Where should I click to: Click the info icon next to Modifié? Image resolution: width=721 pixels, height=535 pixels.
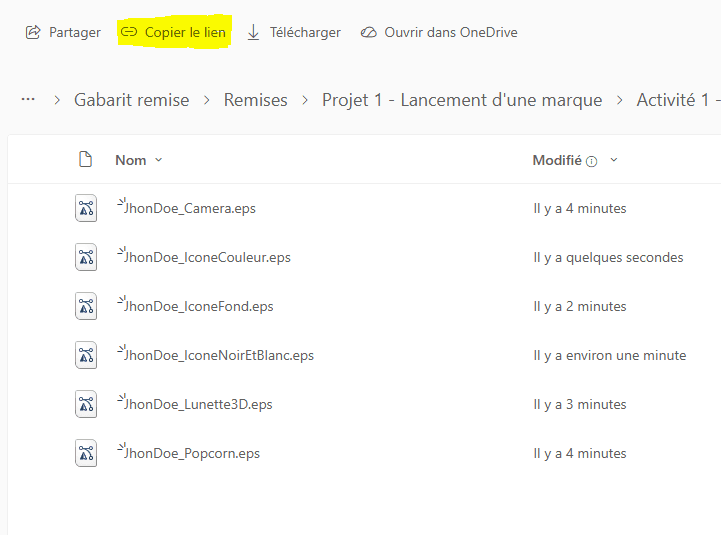point(592,161)
